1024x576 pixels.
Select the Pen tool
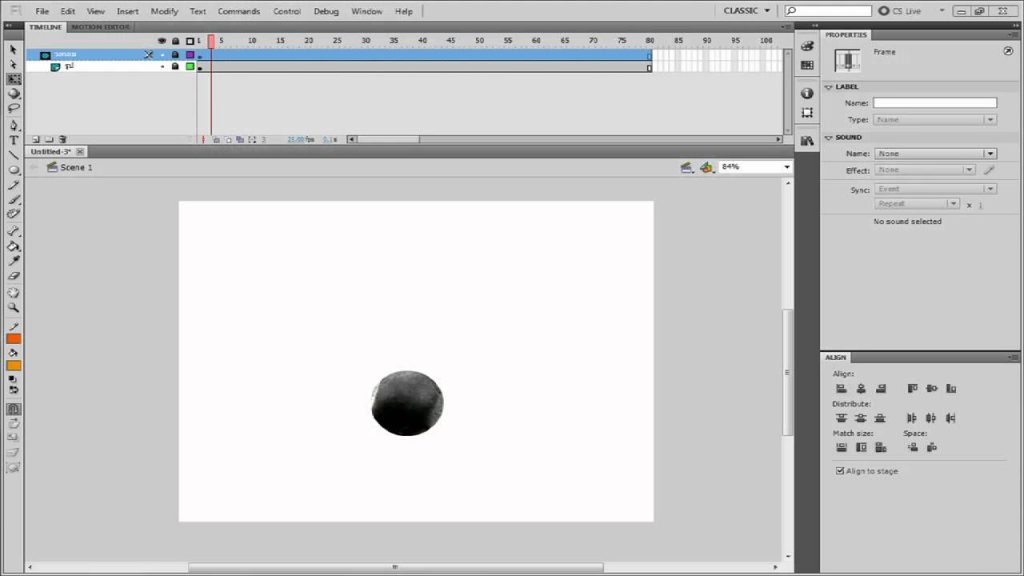(x=14, y=125)
